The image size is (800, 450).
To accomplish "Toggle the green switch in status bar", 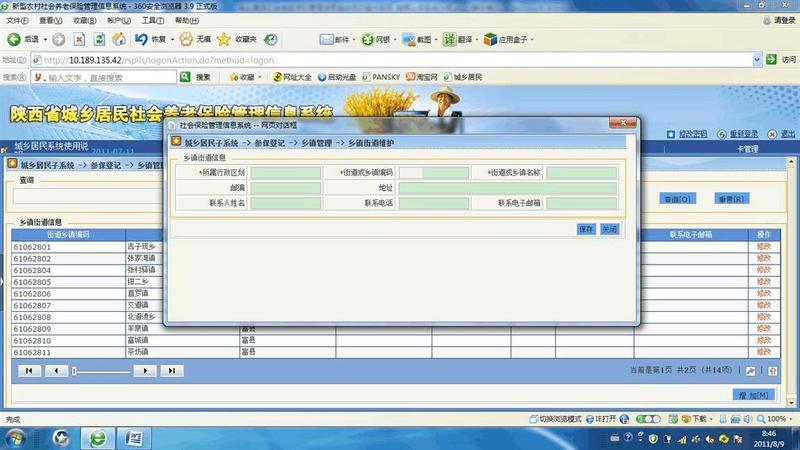I will (648, 419).
